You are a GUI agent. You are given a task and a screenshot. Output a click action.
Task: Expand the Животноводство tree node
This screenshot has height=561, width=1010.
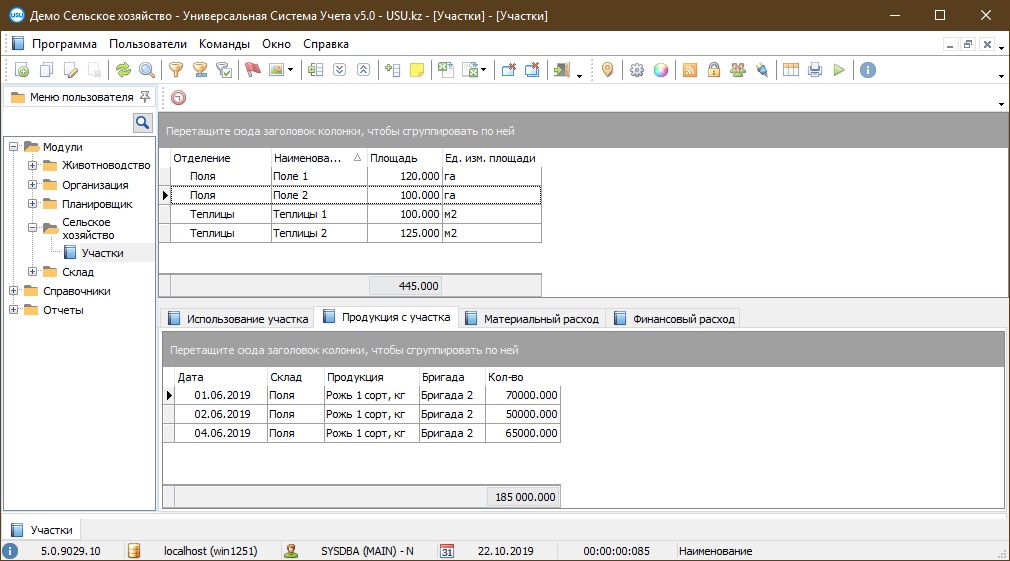pos(33,166)
